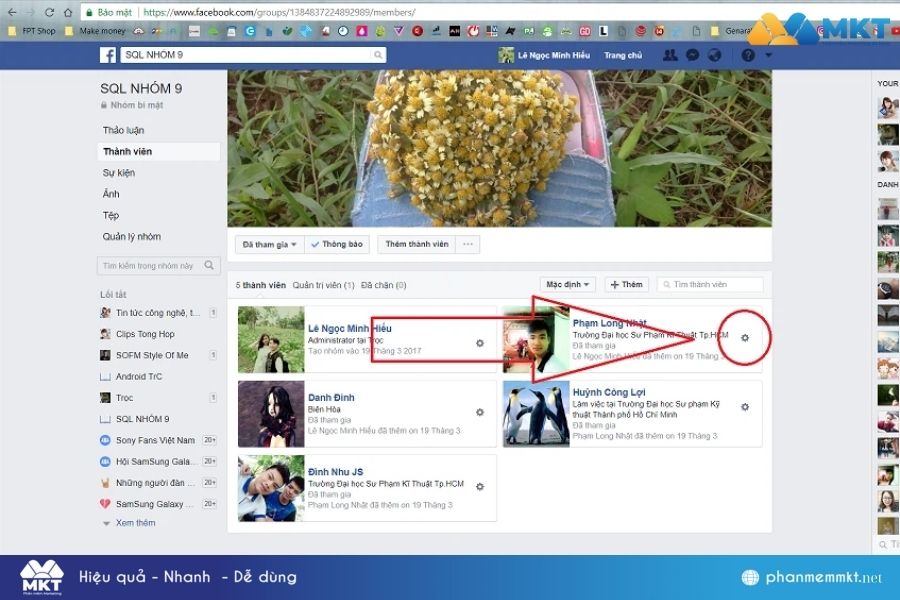Click Đinh Nhu JS profile photo thumbnail

[271, 489]
